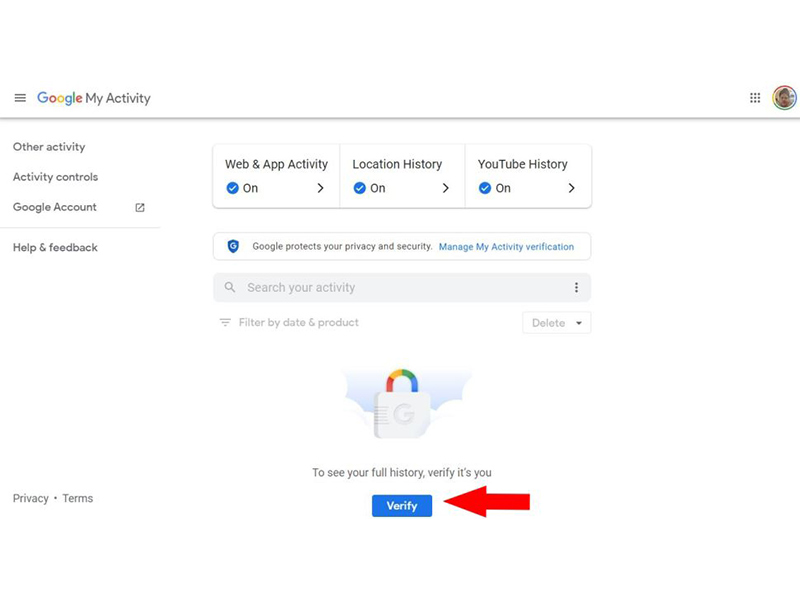This screenshot has height=600, width=800.
Task: Open the Terms link
Action: point(78,498)
